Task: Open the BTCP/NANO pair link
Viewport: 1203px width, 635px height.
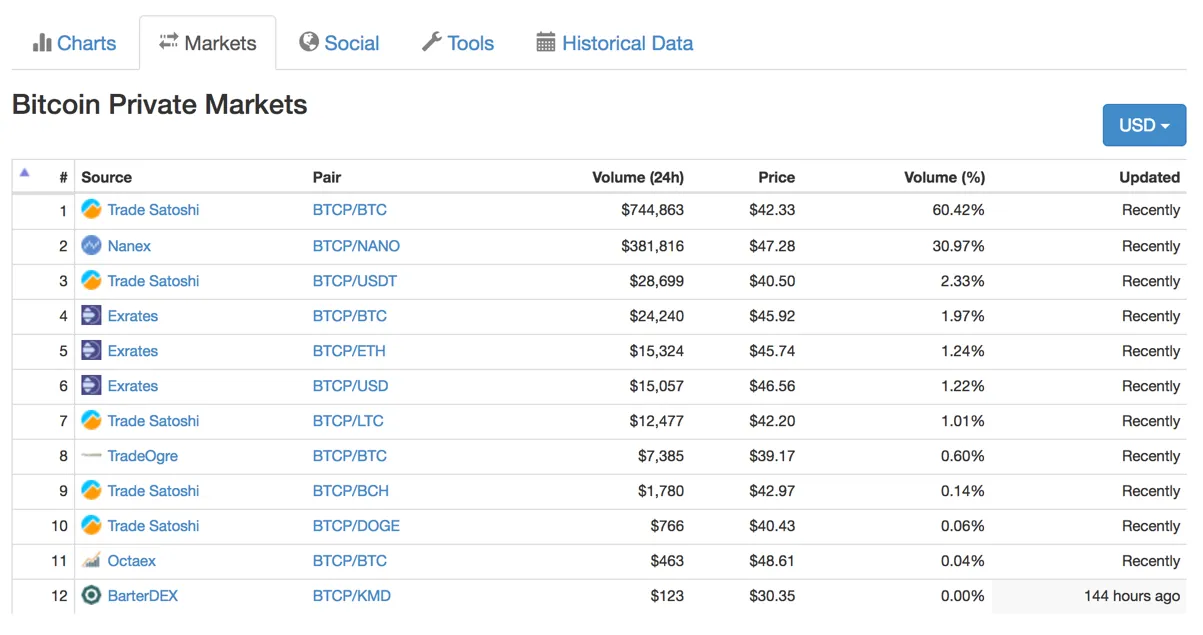Action: [x=356, y=246]
